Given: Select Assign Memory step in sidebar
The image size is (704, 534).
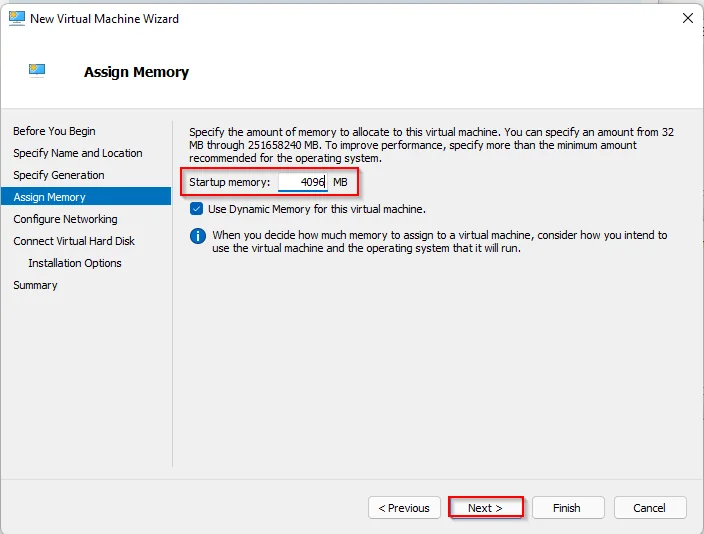Looking at the screenshot, I should (86, 197).
